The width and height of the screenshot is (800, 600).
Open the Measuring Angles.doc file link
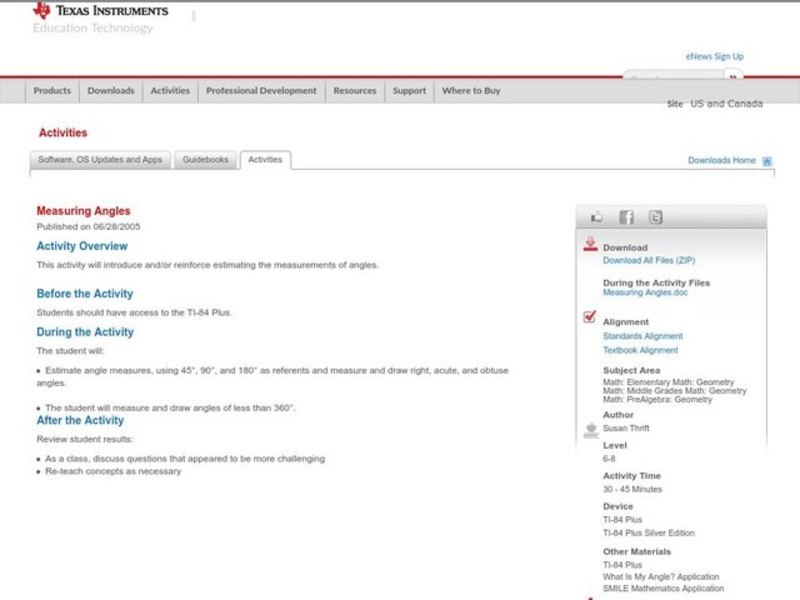645,293
